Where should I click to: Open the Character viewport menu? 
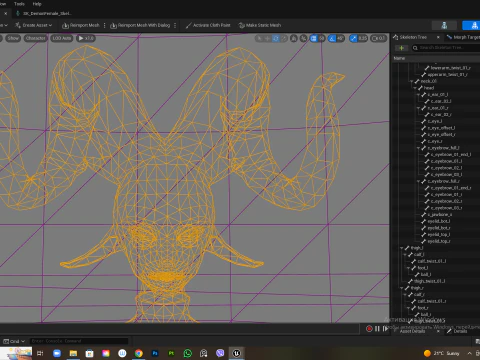35,38
